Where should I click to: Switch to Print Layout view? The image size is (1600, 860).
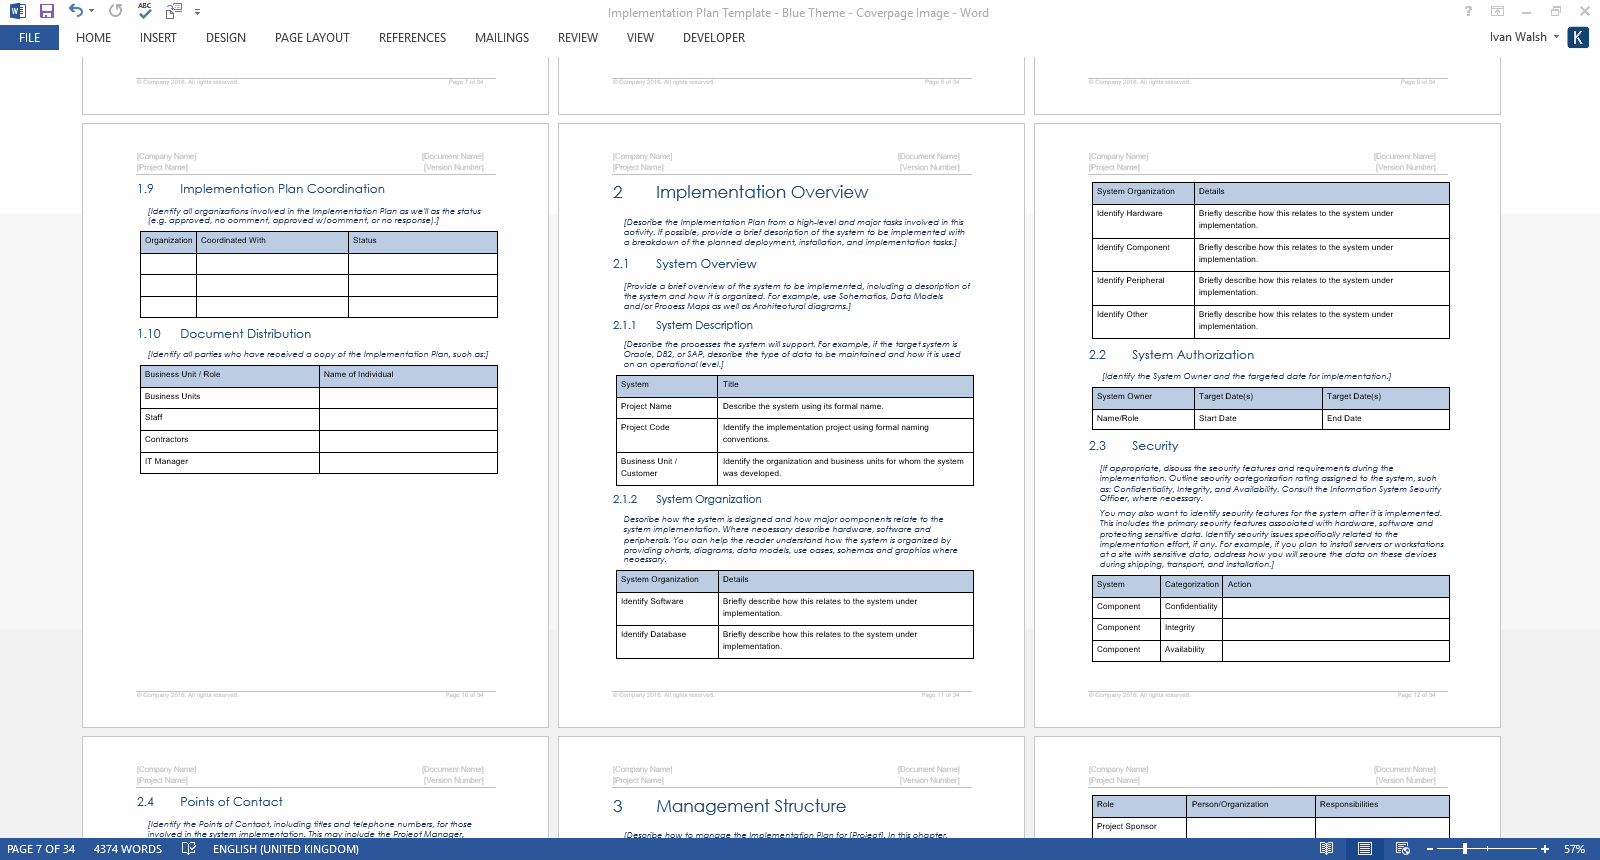1365,849
